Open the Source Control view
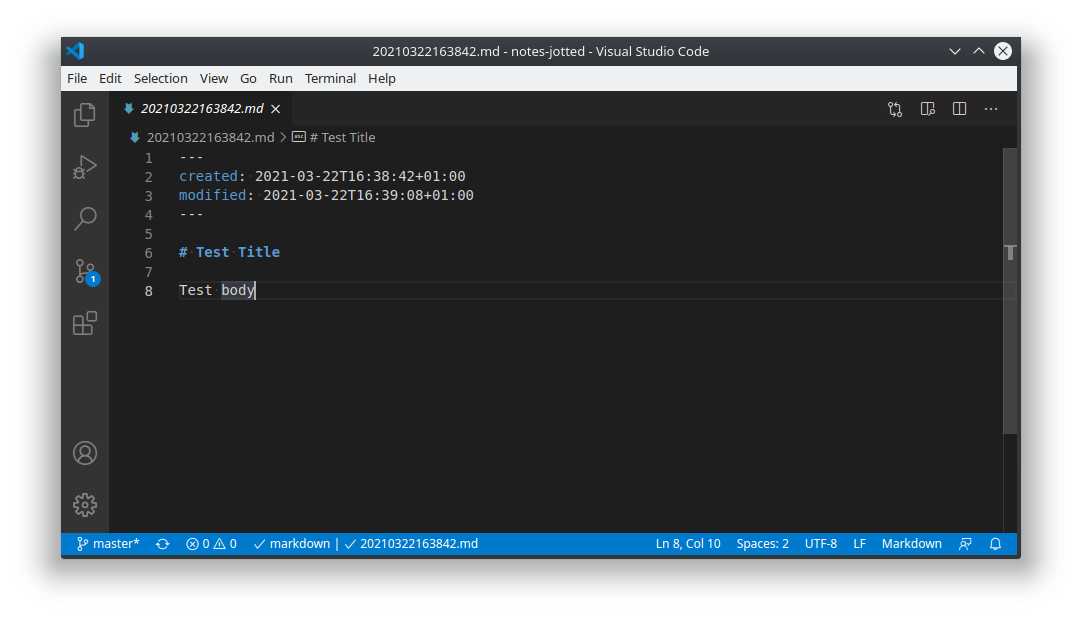 (x=84, y=270)
